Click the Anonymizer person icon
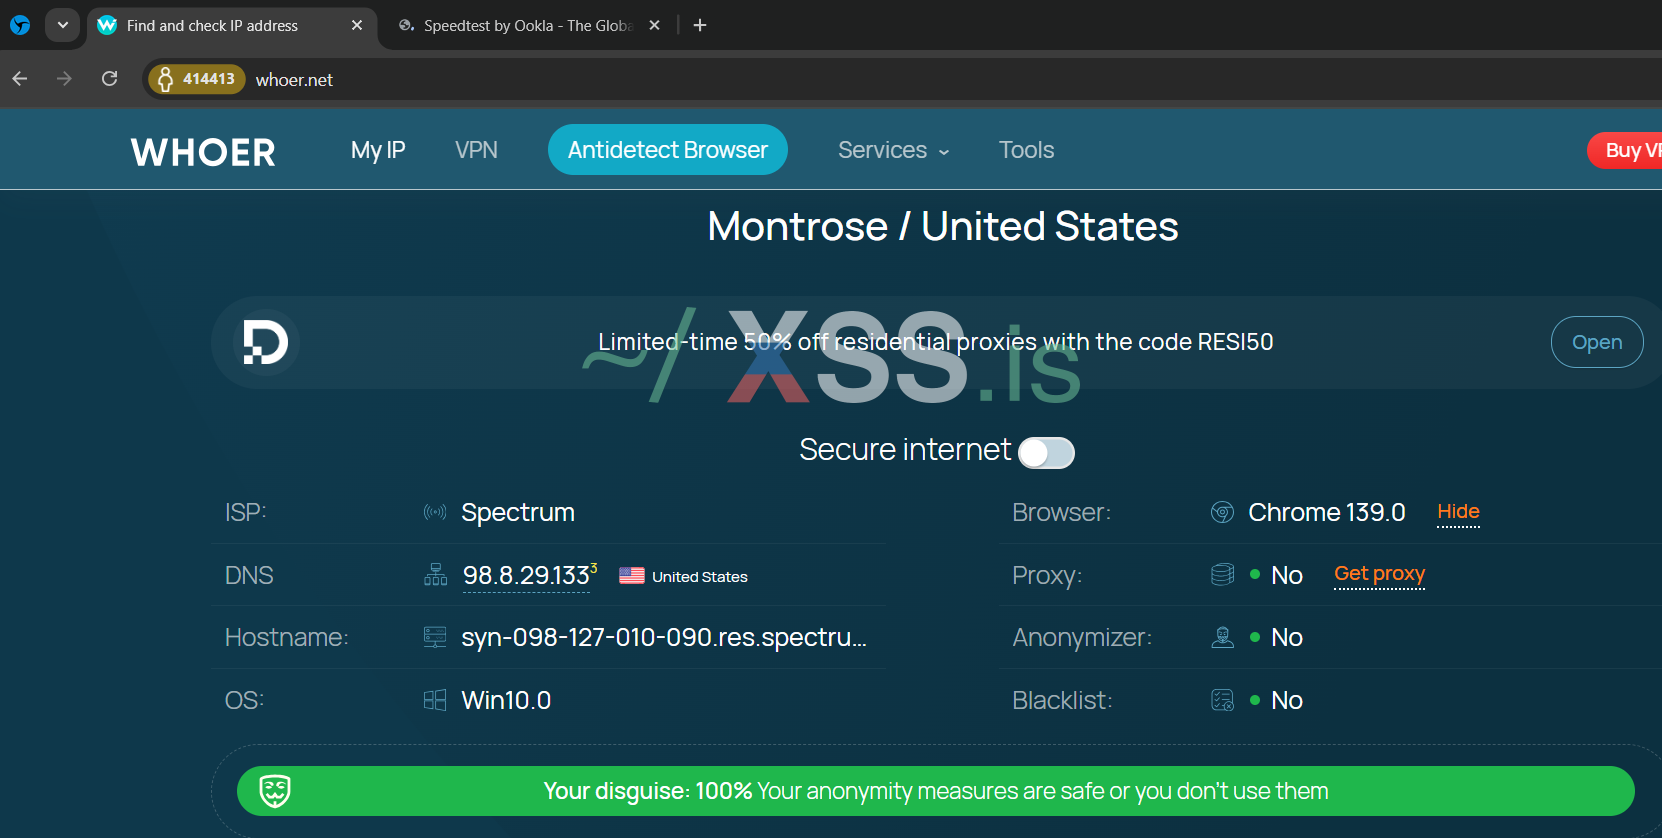Viewport: 1662px width, 838px height. (1222, 637)
